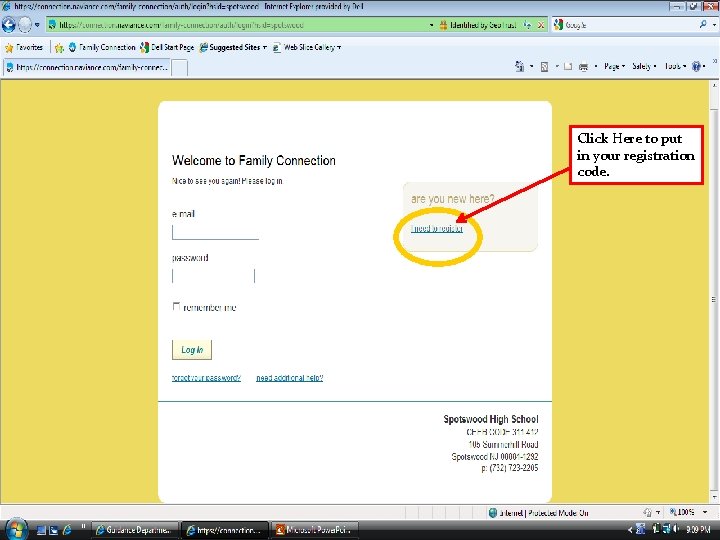The height and width of the screenshot is (540, 720).
Task: Click the browser Back arrow button
Action: pyautogui.click(x=9, y=25)
